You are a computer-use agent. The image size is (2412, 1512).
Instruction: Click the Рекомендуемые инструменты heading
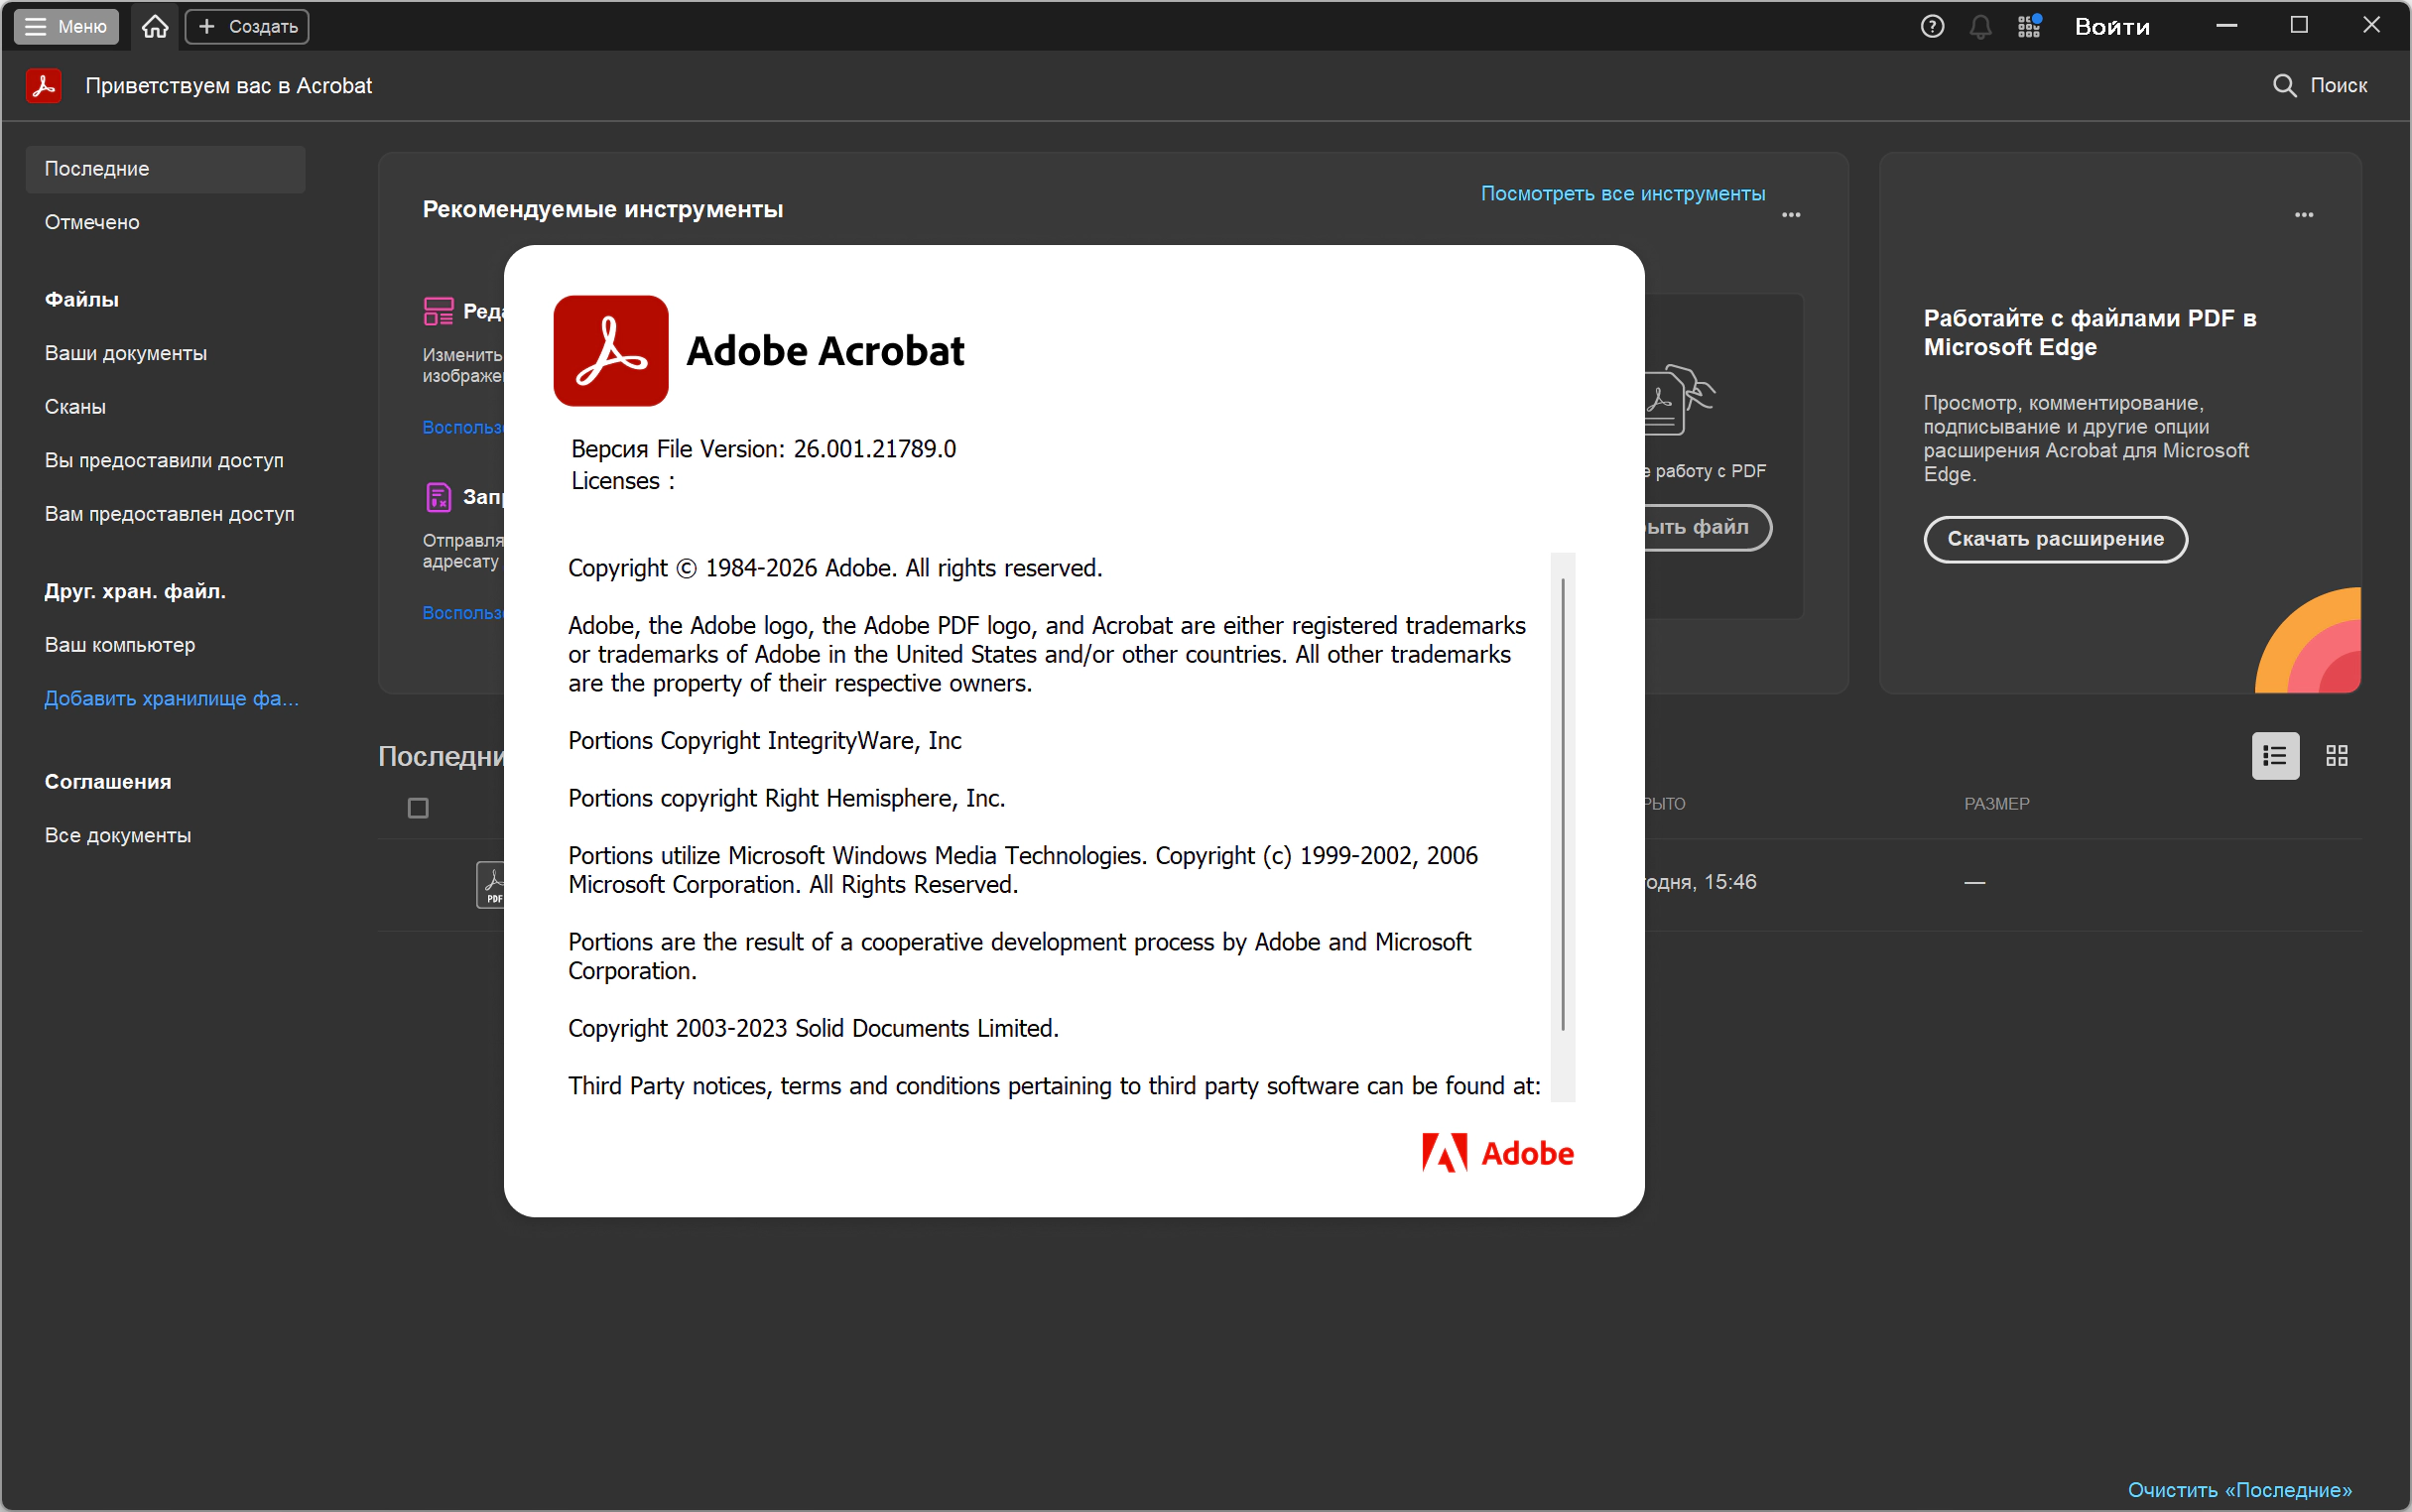603,209
